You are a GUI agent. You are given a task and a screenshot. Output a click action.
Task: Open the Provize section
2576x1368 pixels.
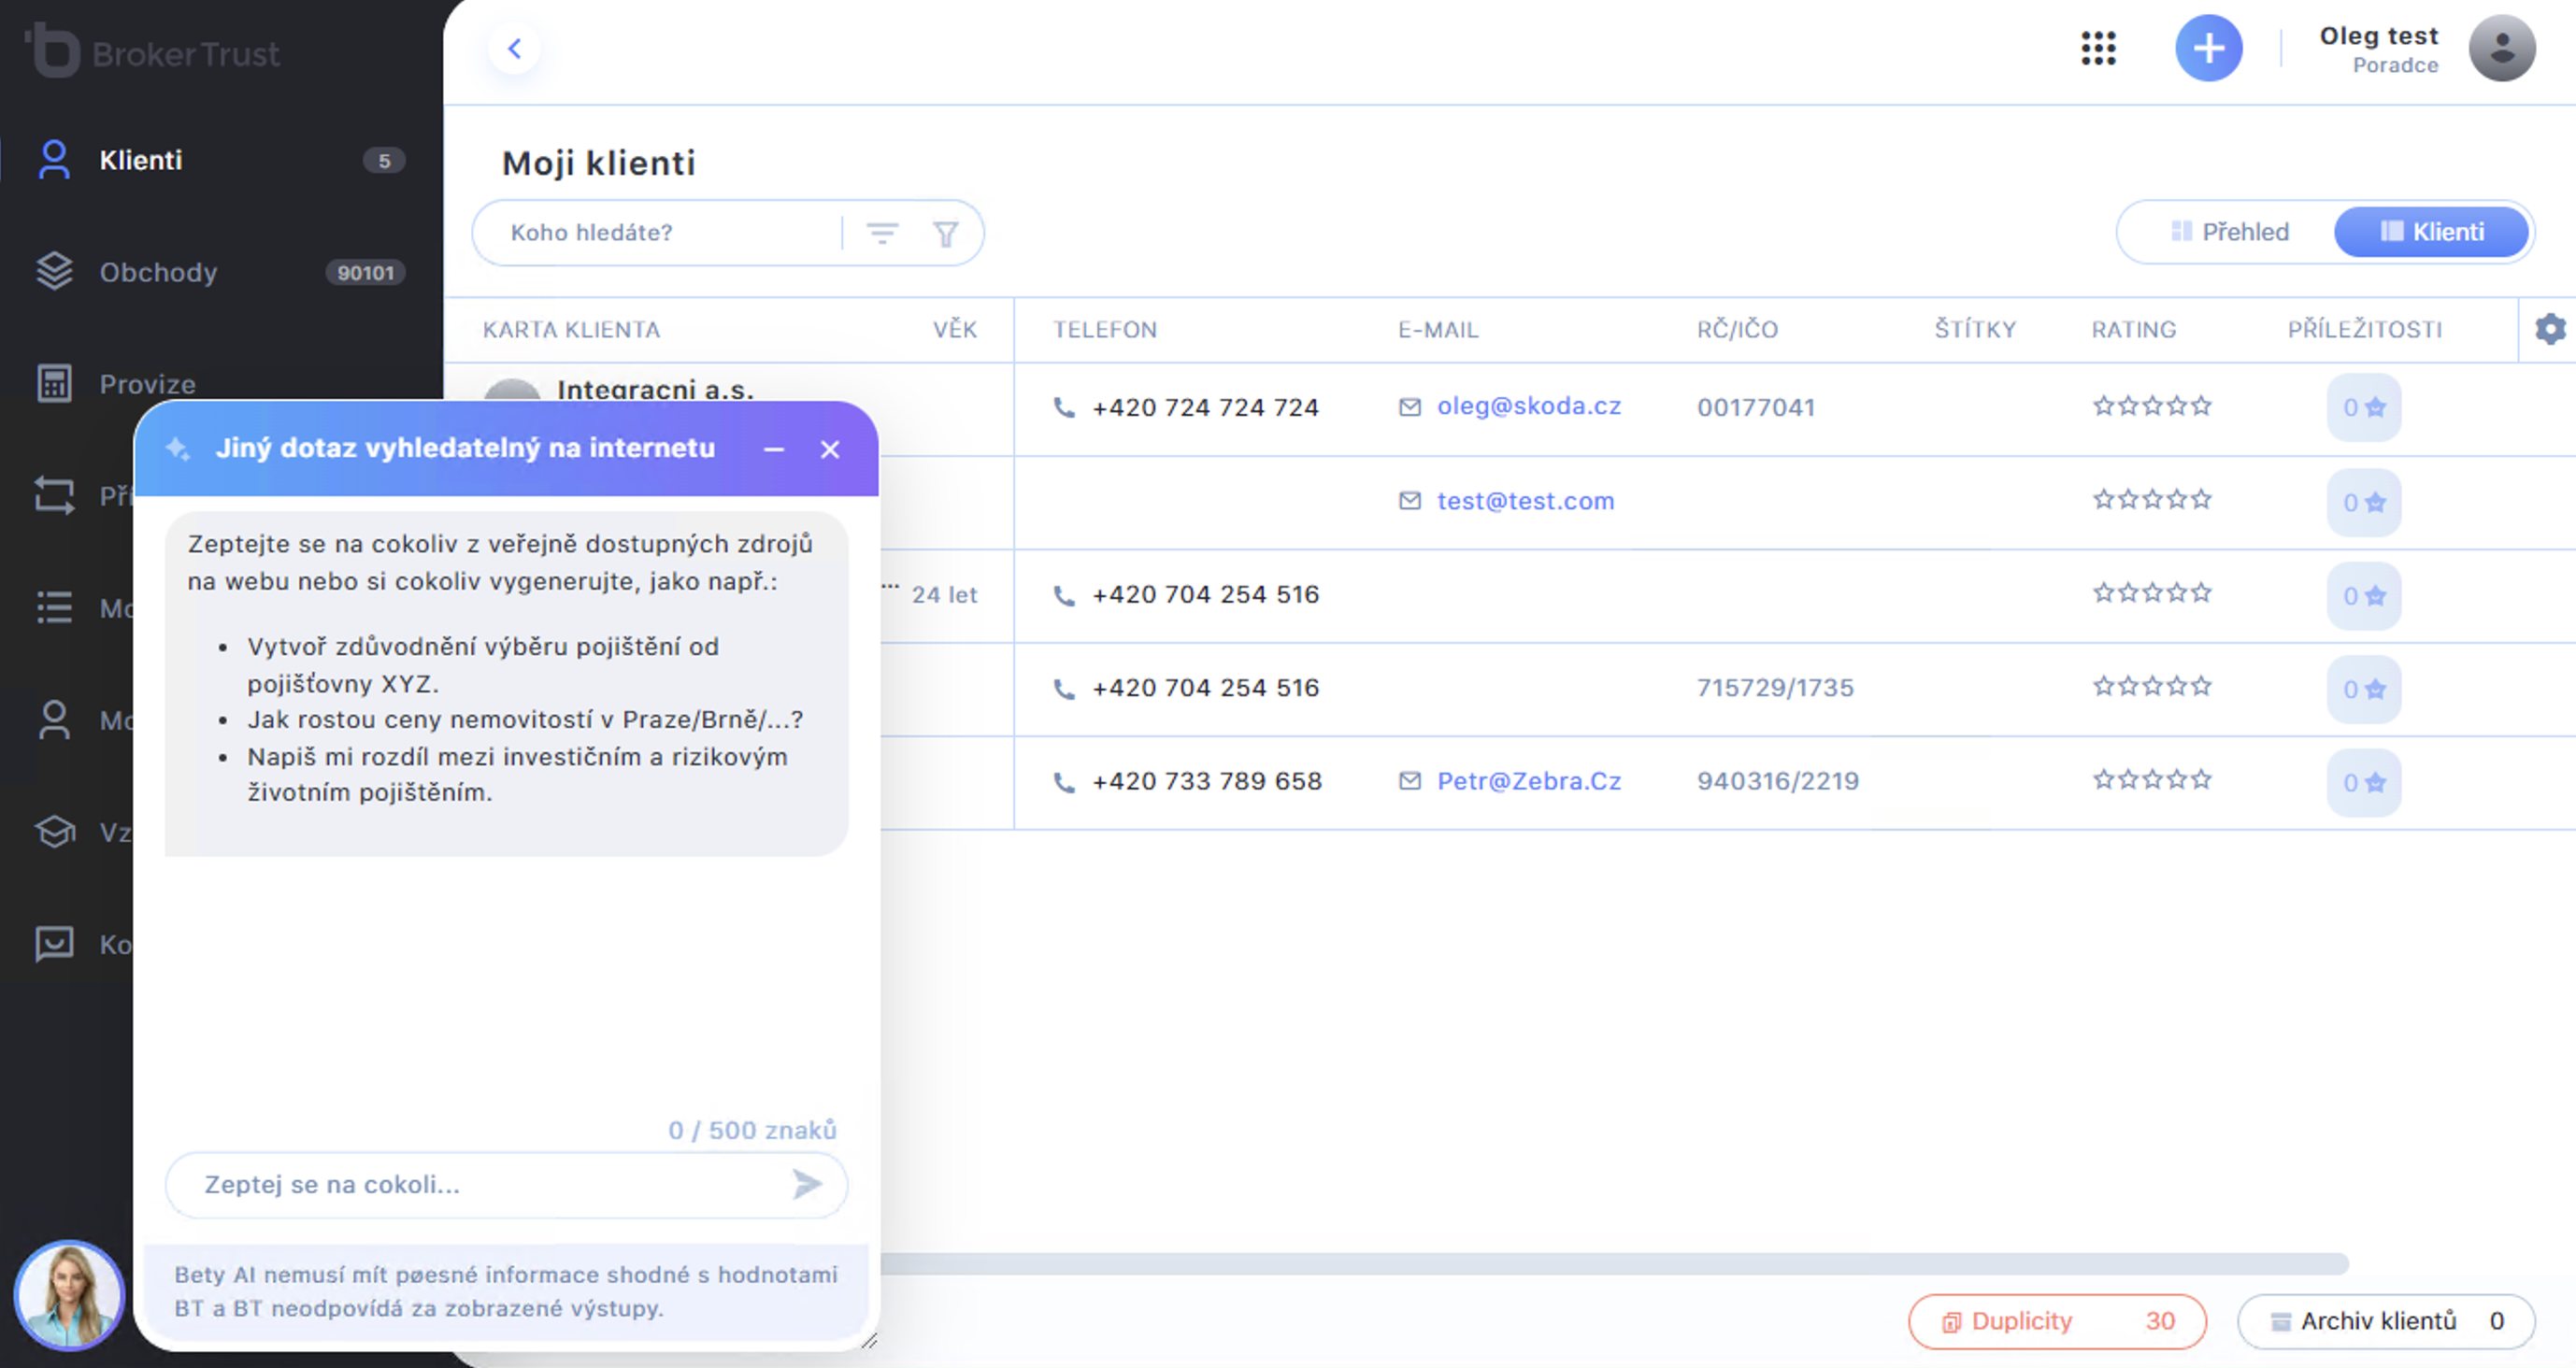147,384
